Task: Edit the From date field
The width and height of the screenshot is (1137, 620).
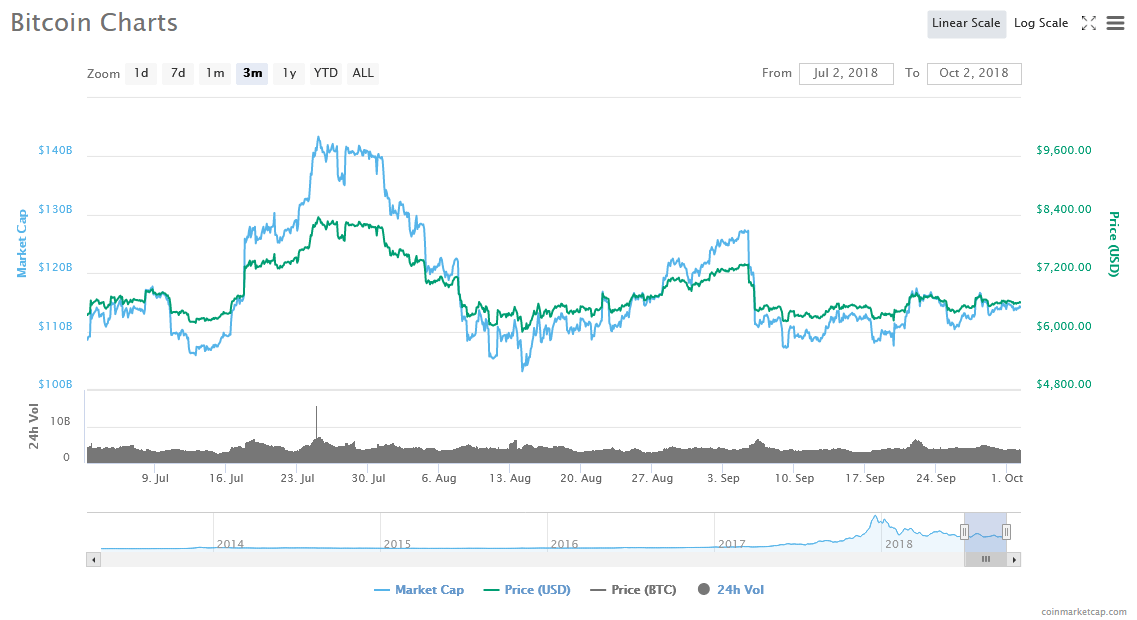Action: tap(846, 73)
